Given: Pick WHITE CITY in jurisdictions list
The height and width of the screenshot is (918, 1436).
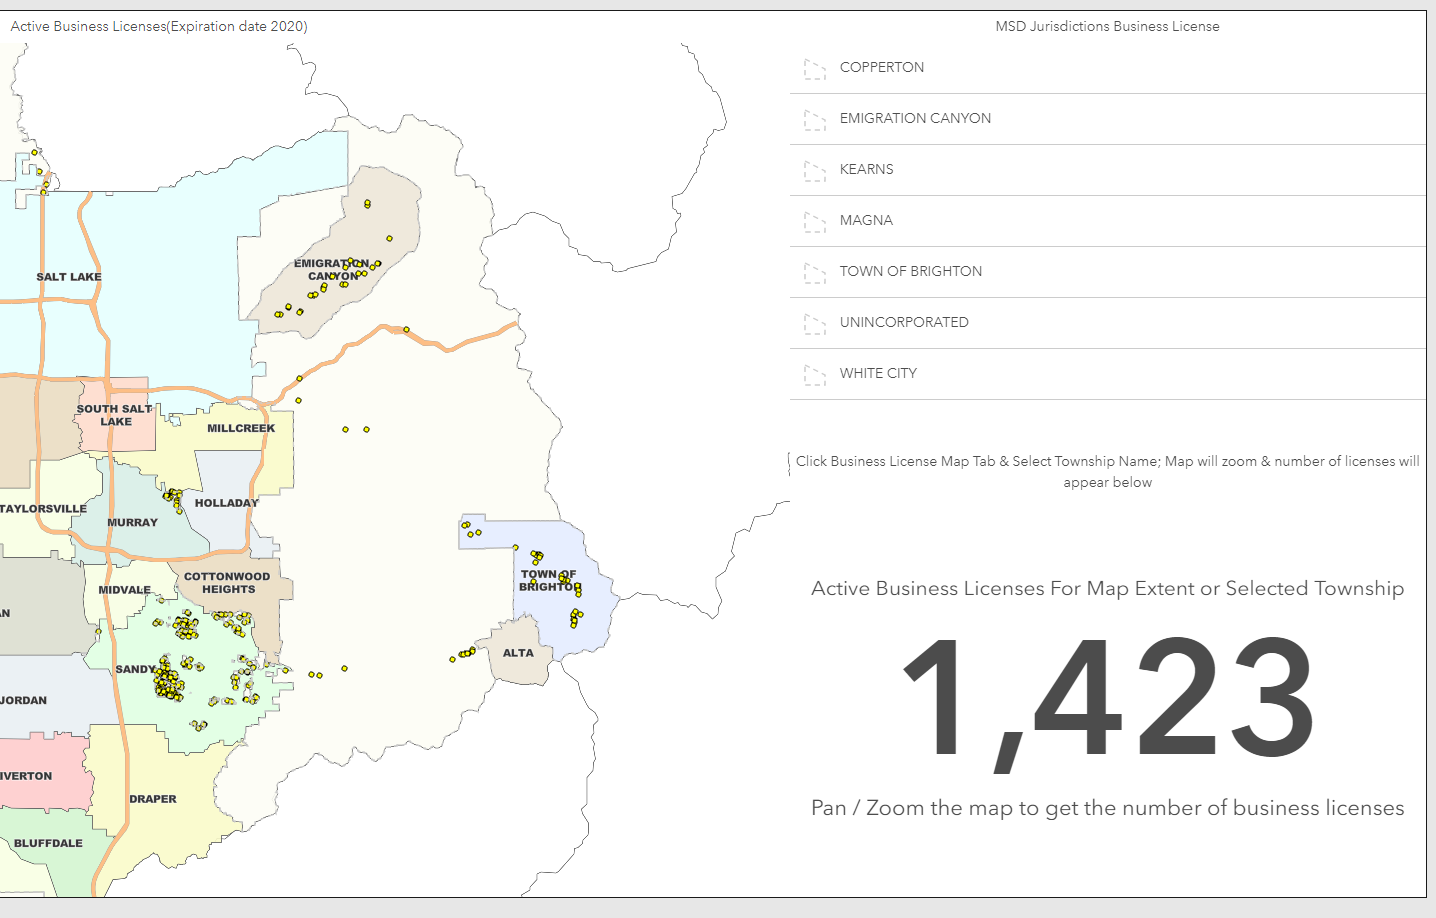Looking at the screenshot, I should (x=1108, y=374).
